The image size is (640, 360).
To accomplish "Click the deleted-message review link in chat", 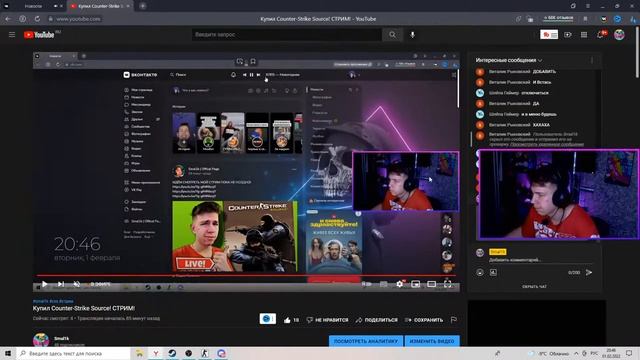I will pos(547,144).
